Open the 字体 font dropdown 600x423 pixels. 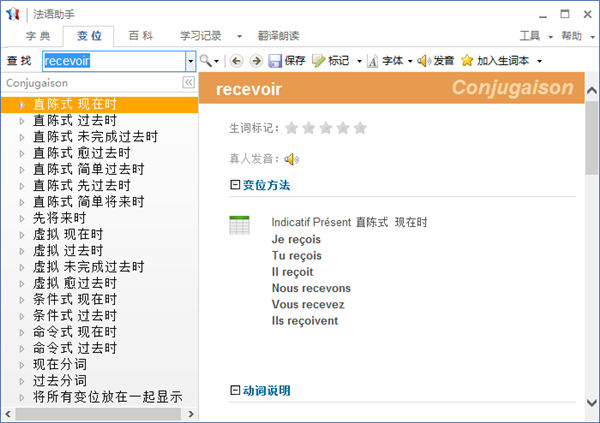click(388, 61)
